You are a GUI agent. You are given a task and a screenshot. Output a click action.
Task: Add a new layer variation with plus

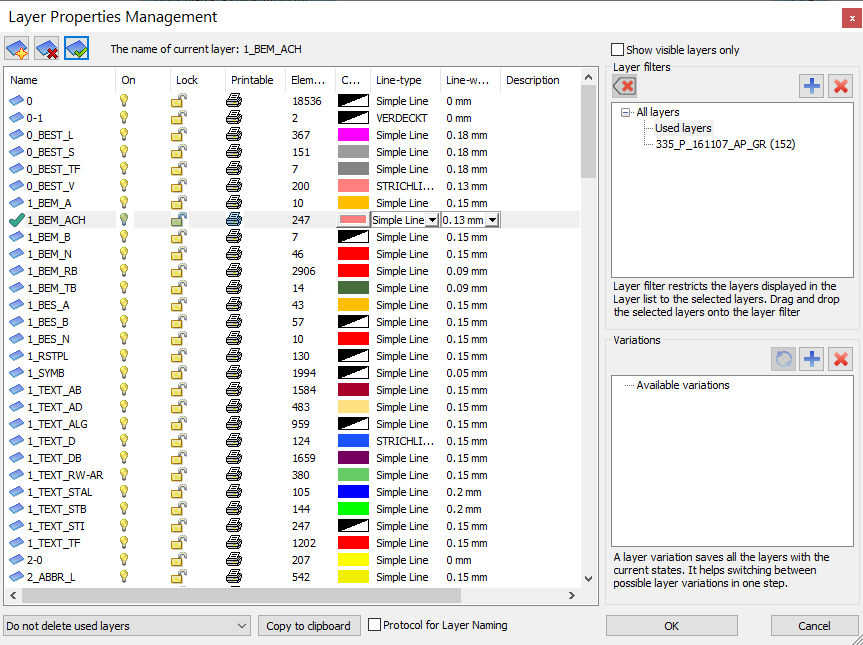coord(811,358)
